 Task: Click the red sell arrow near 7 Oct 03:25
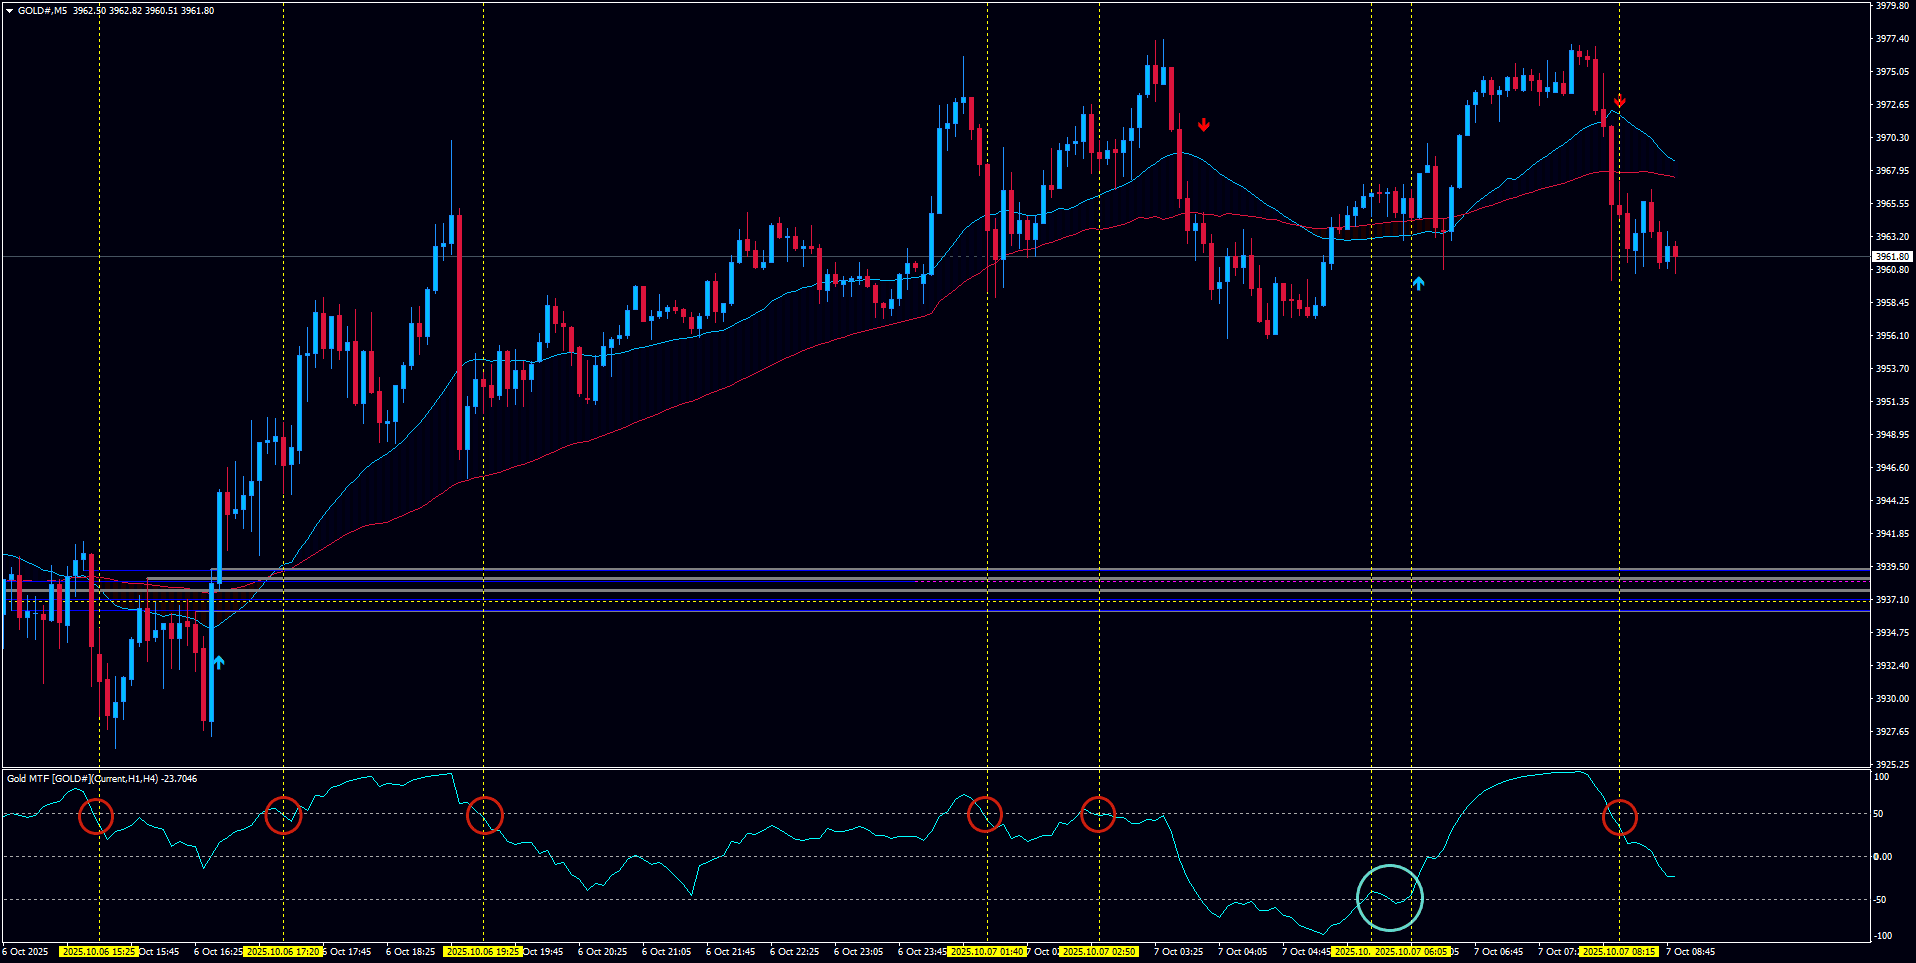tap(1204, 125)
